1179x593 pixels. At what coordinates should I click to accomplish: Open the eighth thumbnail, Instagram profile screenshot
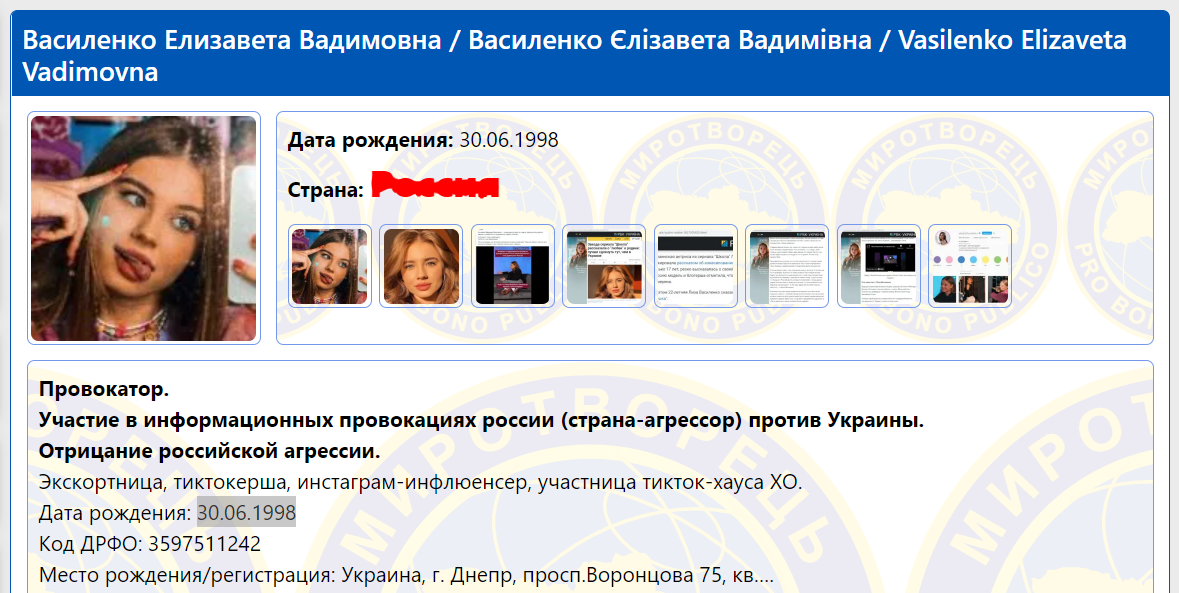[969, 266]
